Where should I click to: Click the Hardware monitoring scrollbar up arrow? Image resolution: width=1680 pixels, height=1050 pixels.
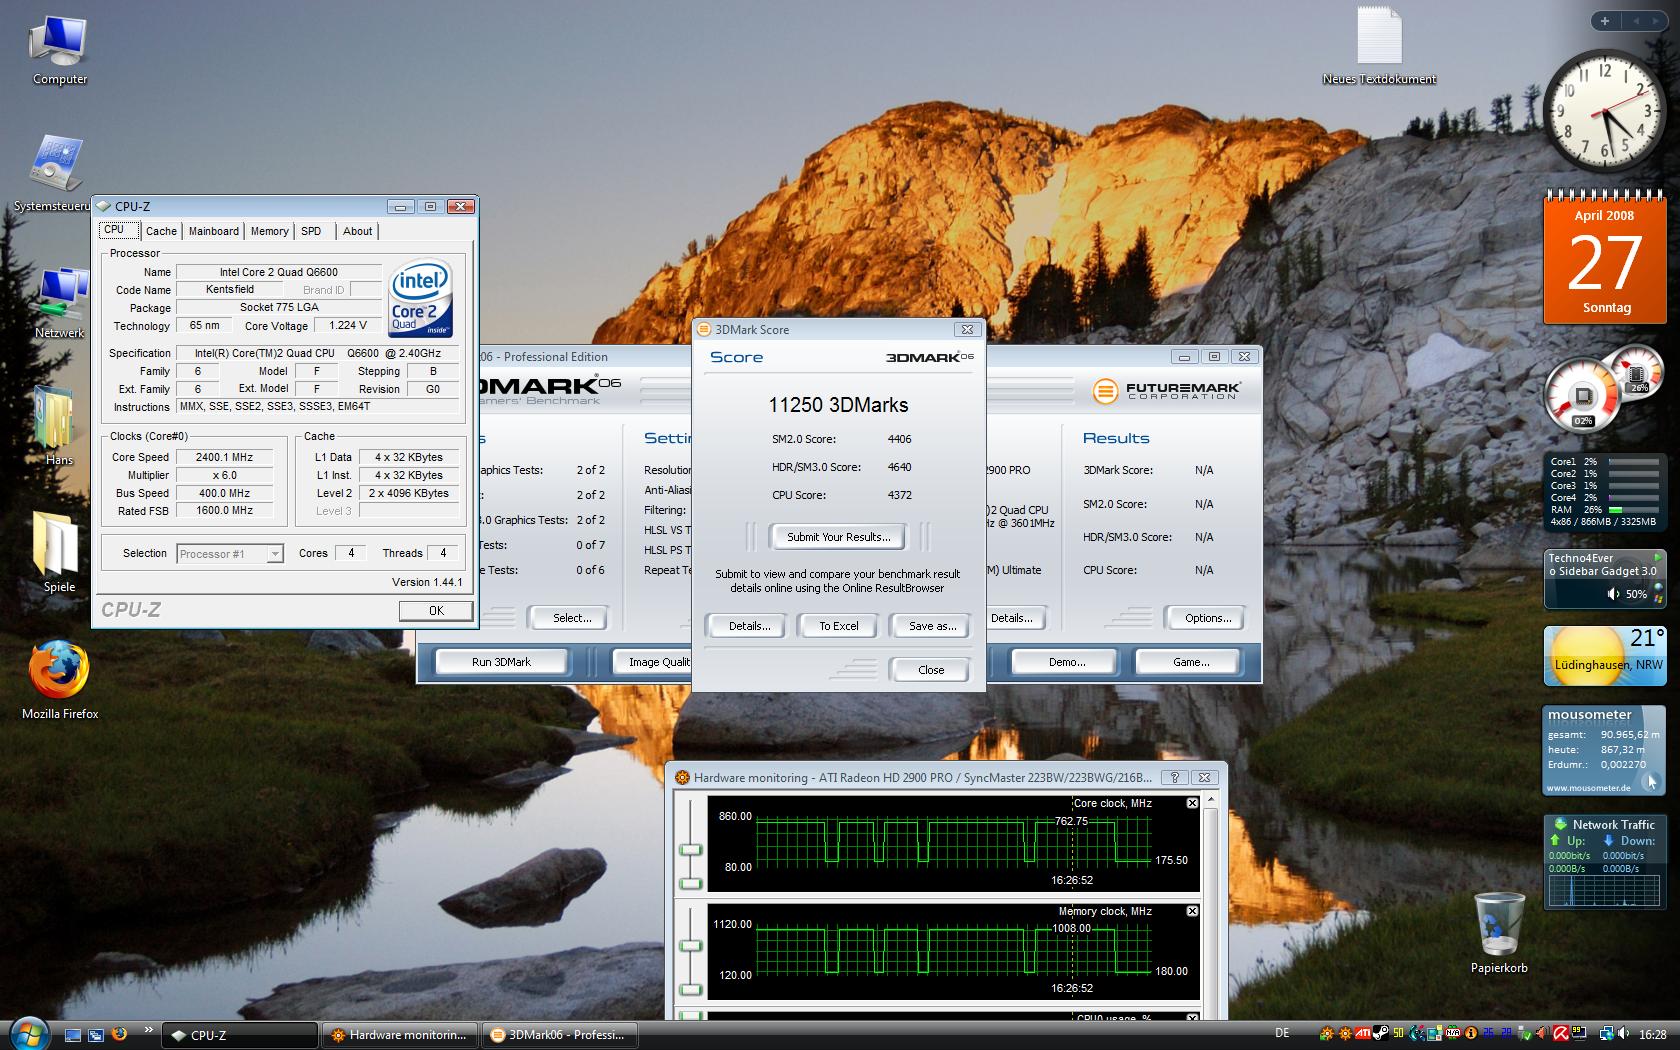click(1213, 799)
